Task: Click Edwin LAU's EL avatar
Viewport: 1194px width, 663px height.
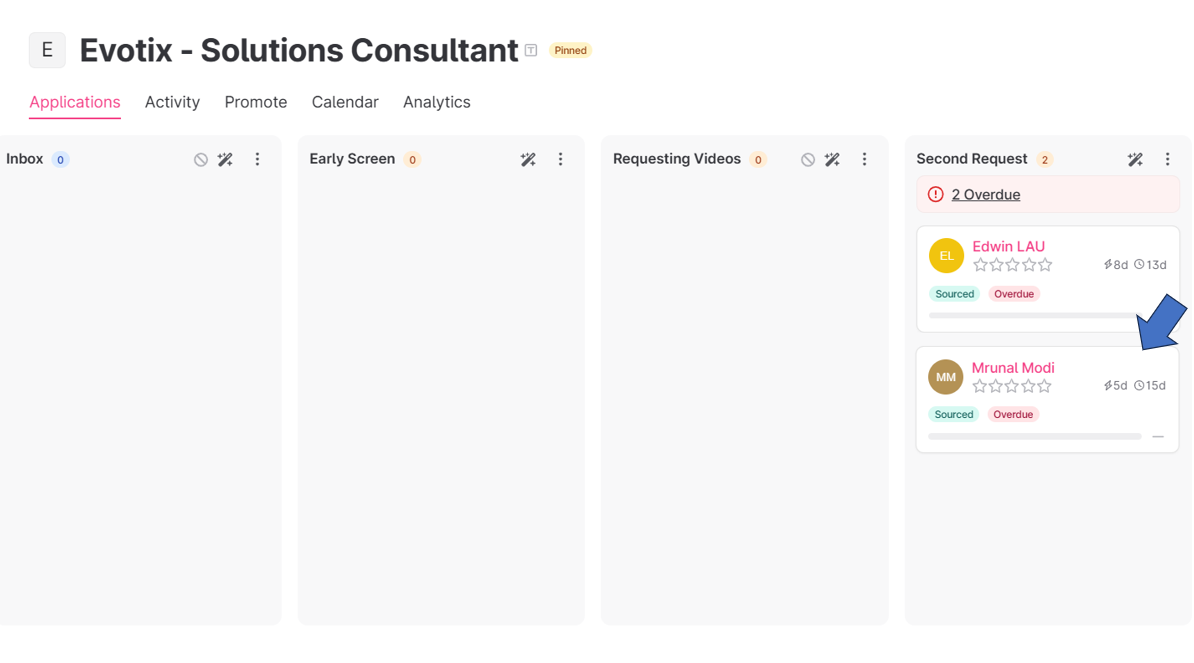Action: (x=946, y=256)
